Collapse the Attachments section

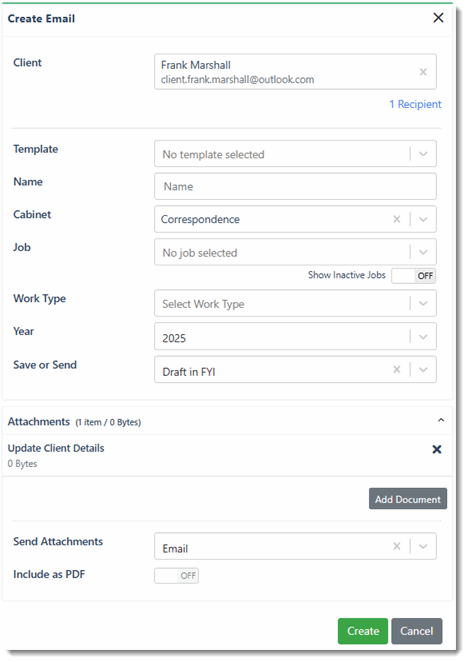441,420
